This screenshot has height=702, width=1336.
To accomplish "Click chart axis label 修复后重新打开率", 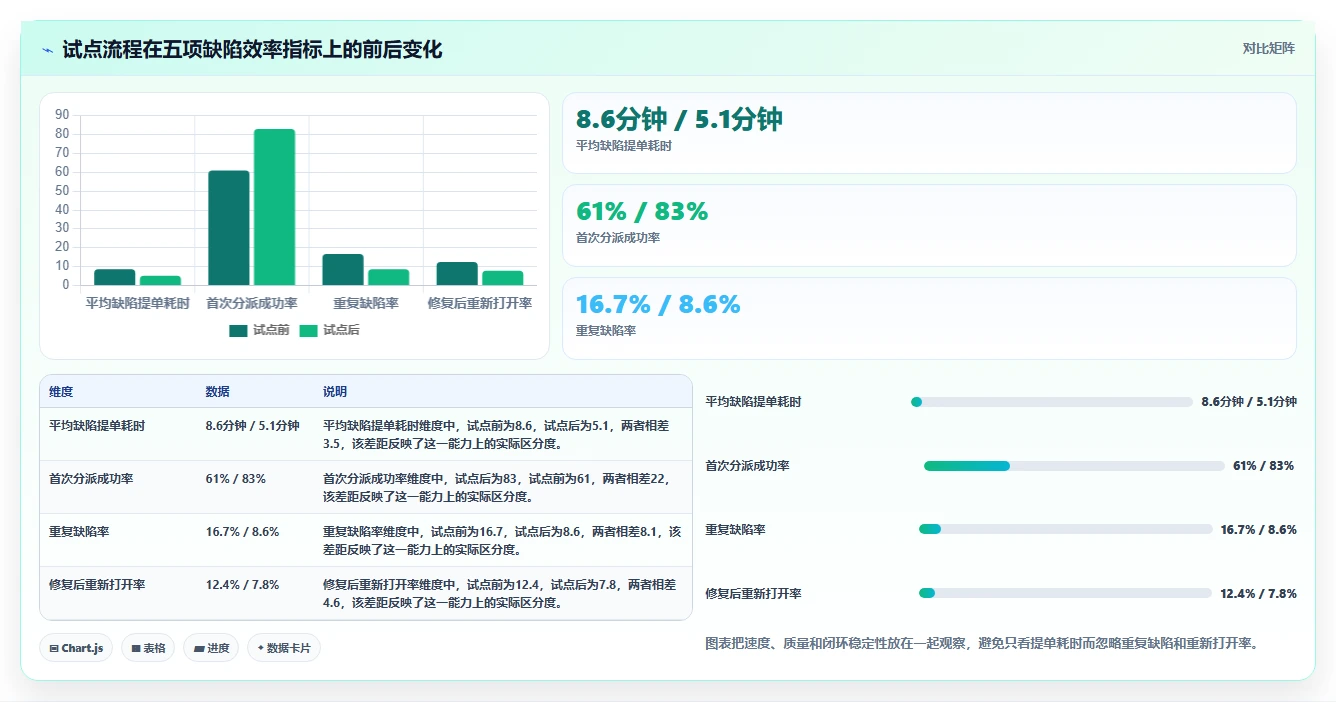I will 480,303.
